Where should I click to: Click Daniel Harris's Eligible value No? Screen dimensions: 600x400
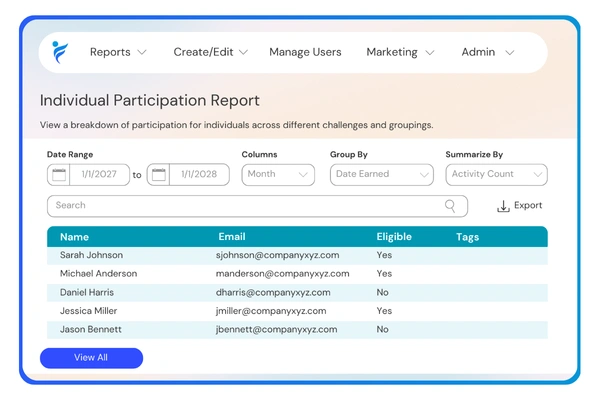pyautogui.click(x=383, y=292)
